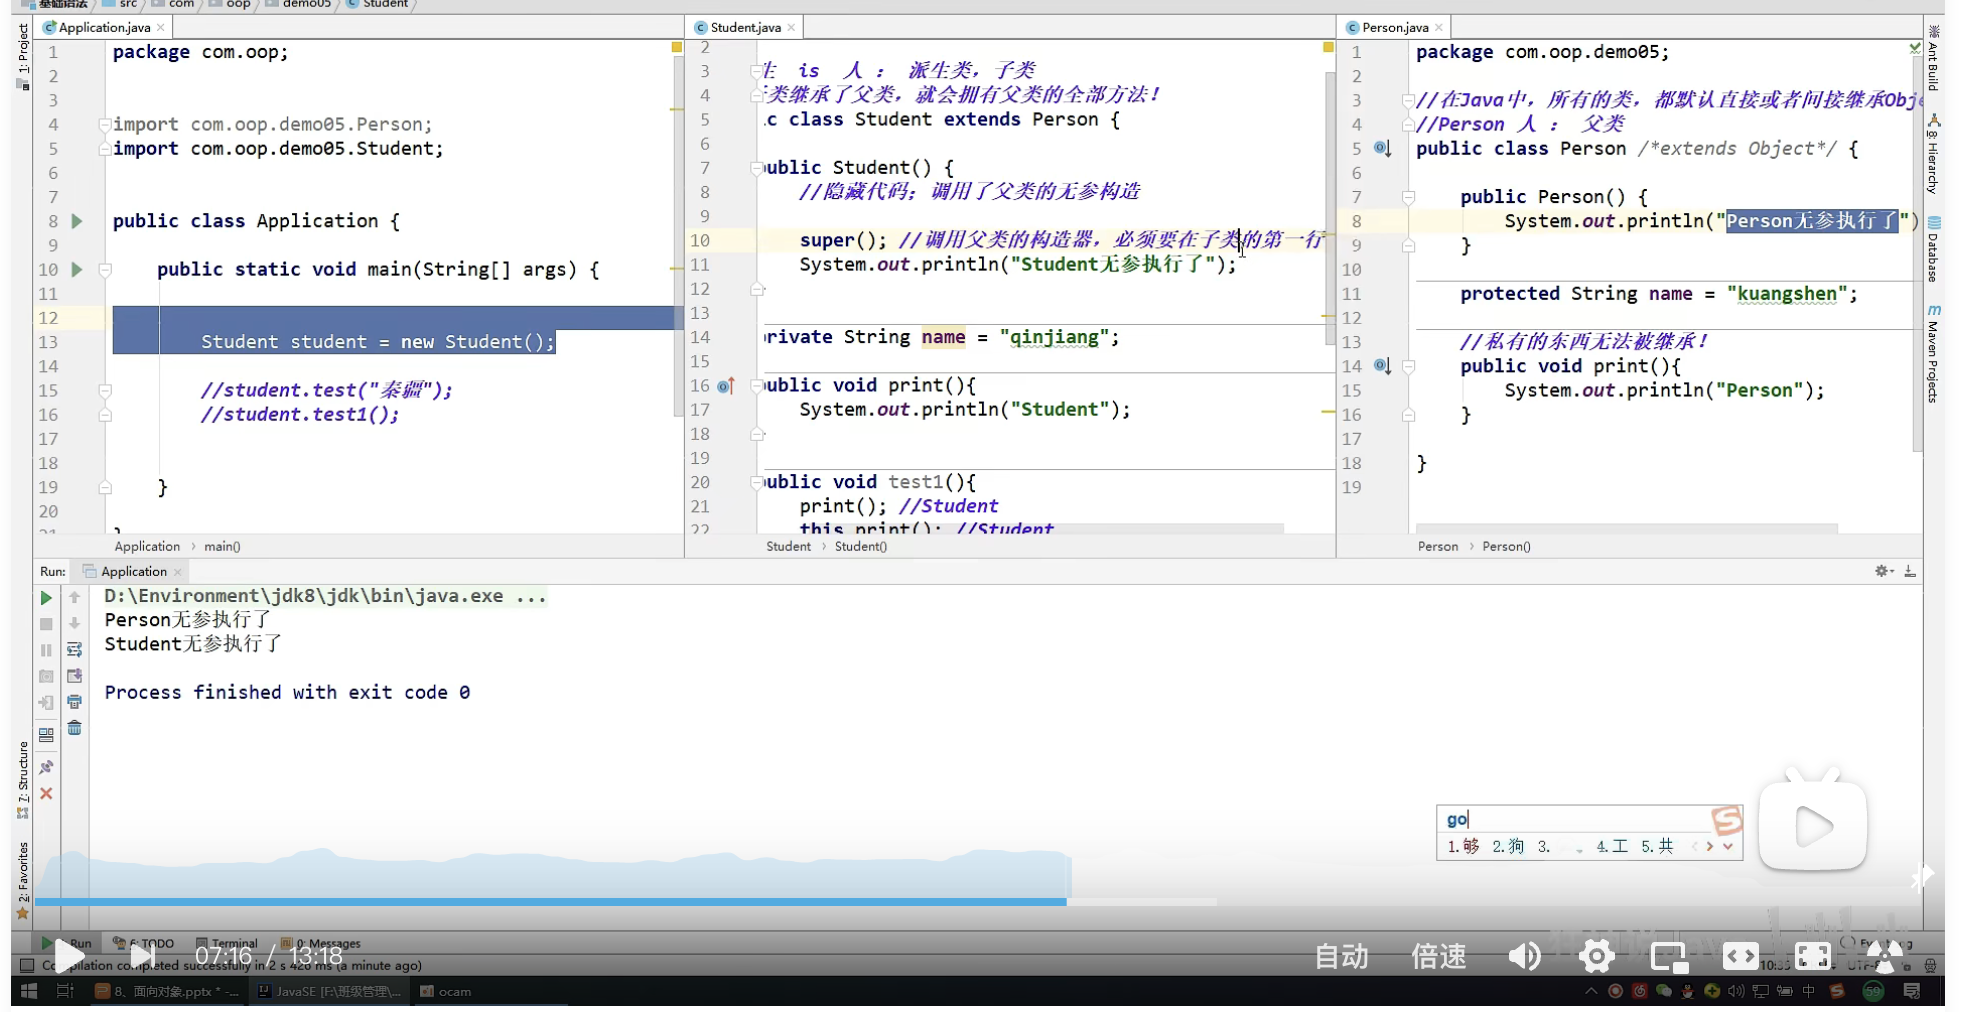Run main method from line 10 gutter
Screen dimensions: 1988x1012
(x=77, y=270)
